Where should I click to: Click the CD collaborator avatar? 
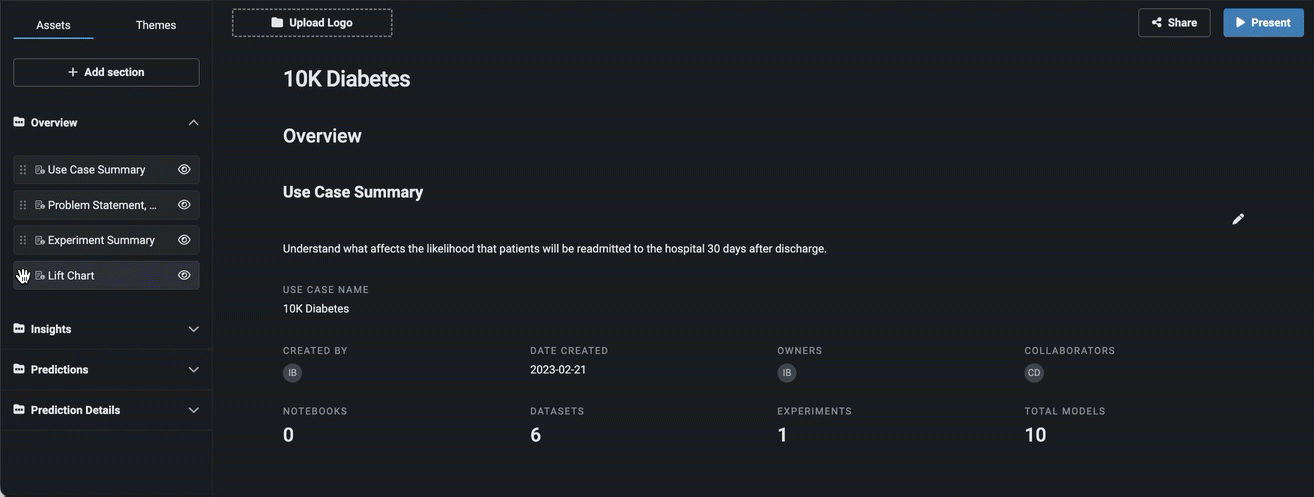pyautogui.click(x=1034, y=373)
